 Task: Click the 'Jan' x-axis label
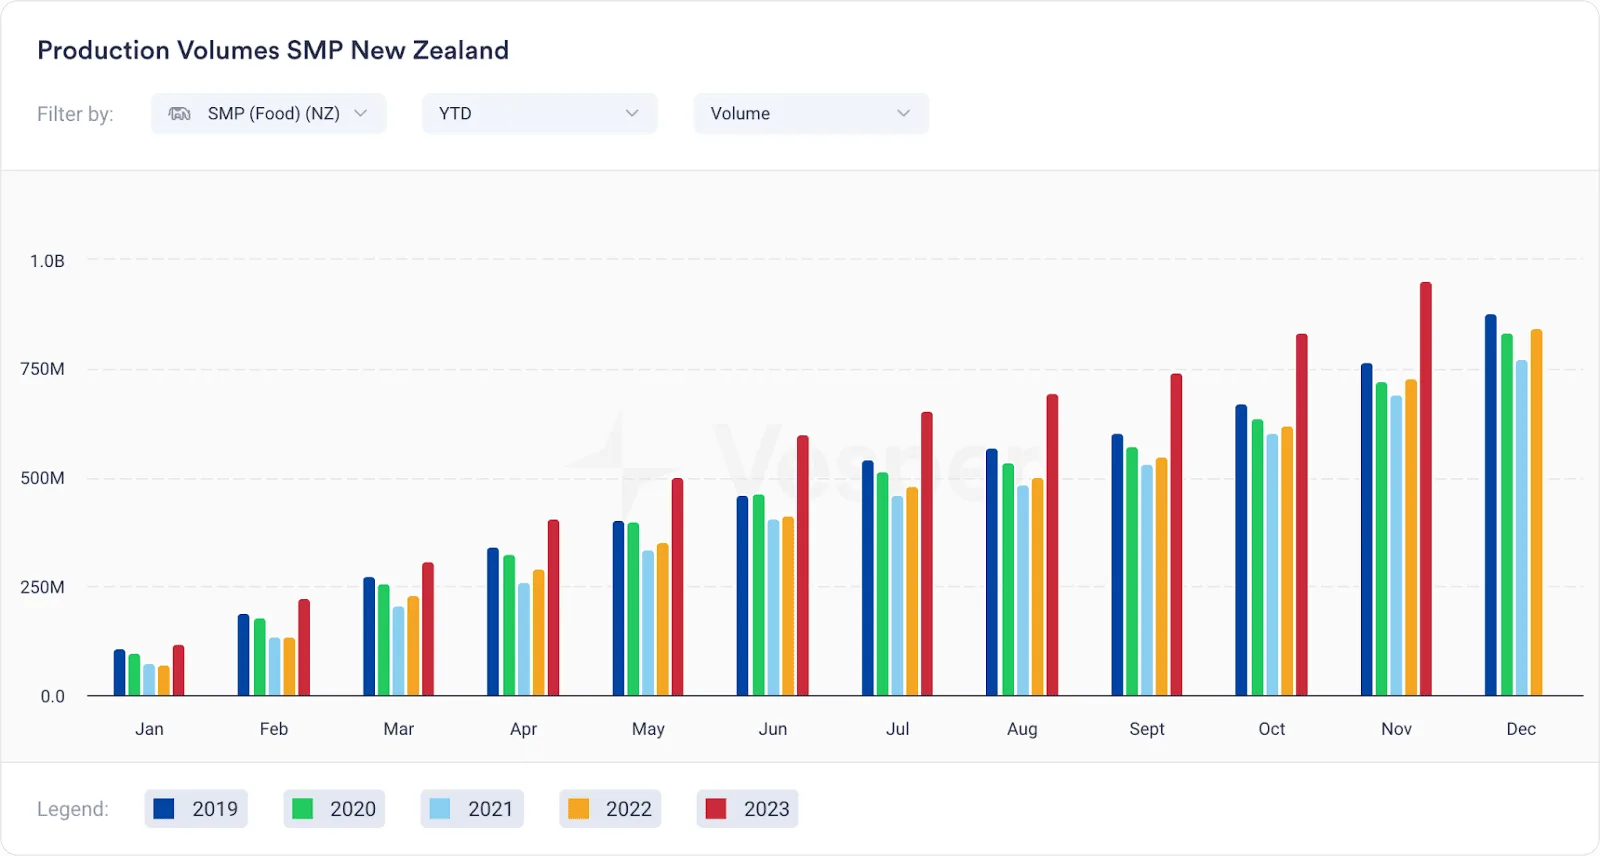click(149, 729)
